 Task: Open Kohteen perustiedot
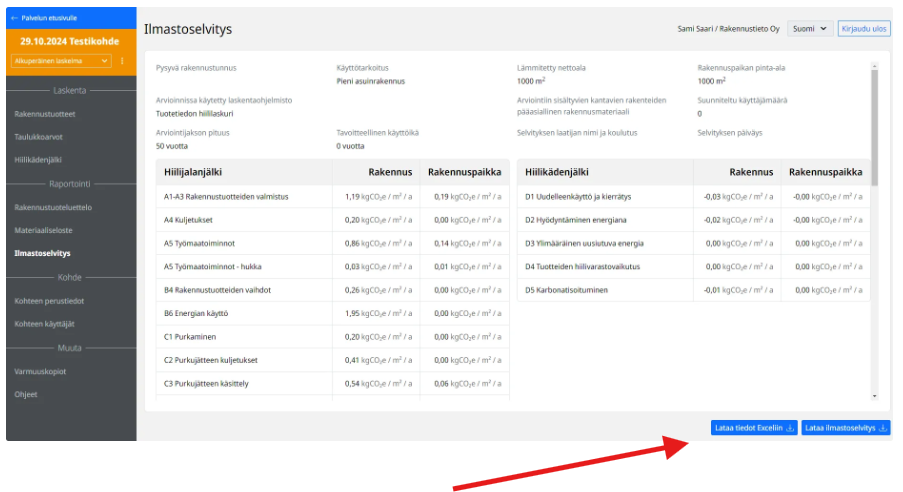point(49,301)
